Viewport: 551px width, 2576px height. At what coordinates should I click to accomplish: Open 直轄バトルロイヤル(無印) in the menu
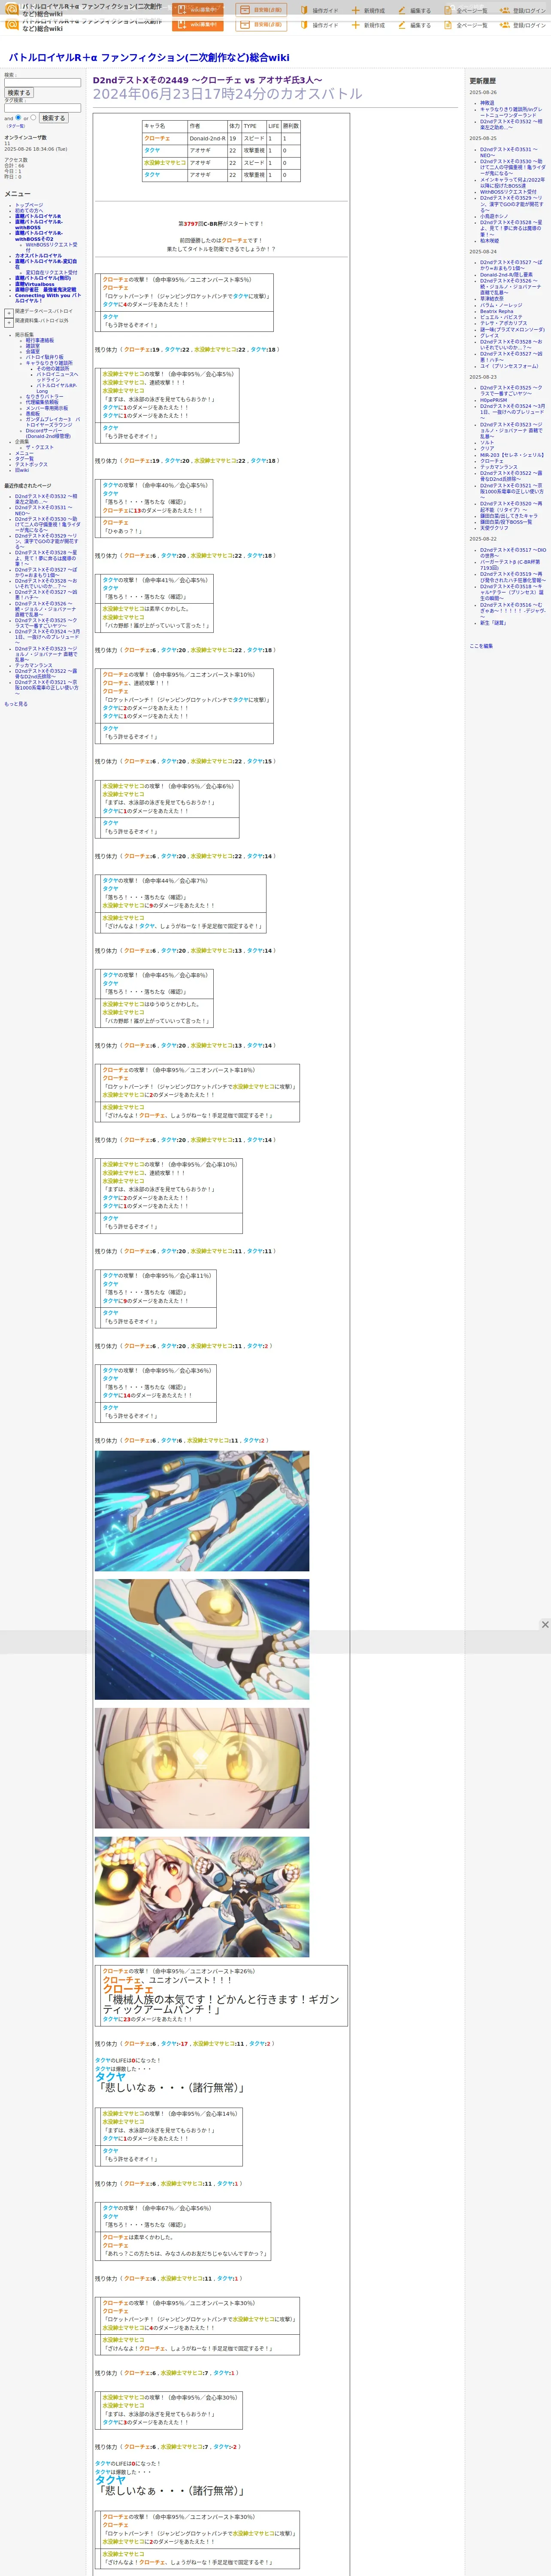click(43, 278)
